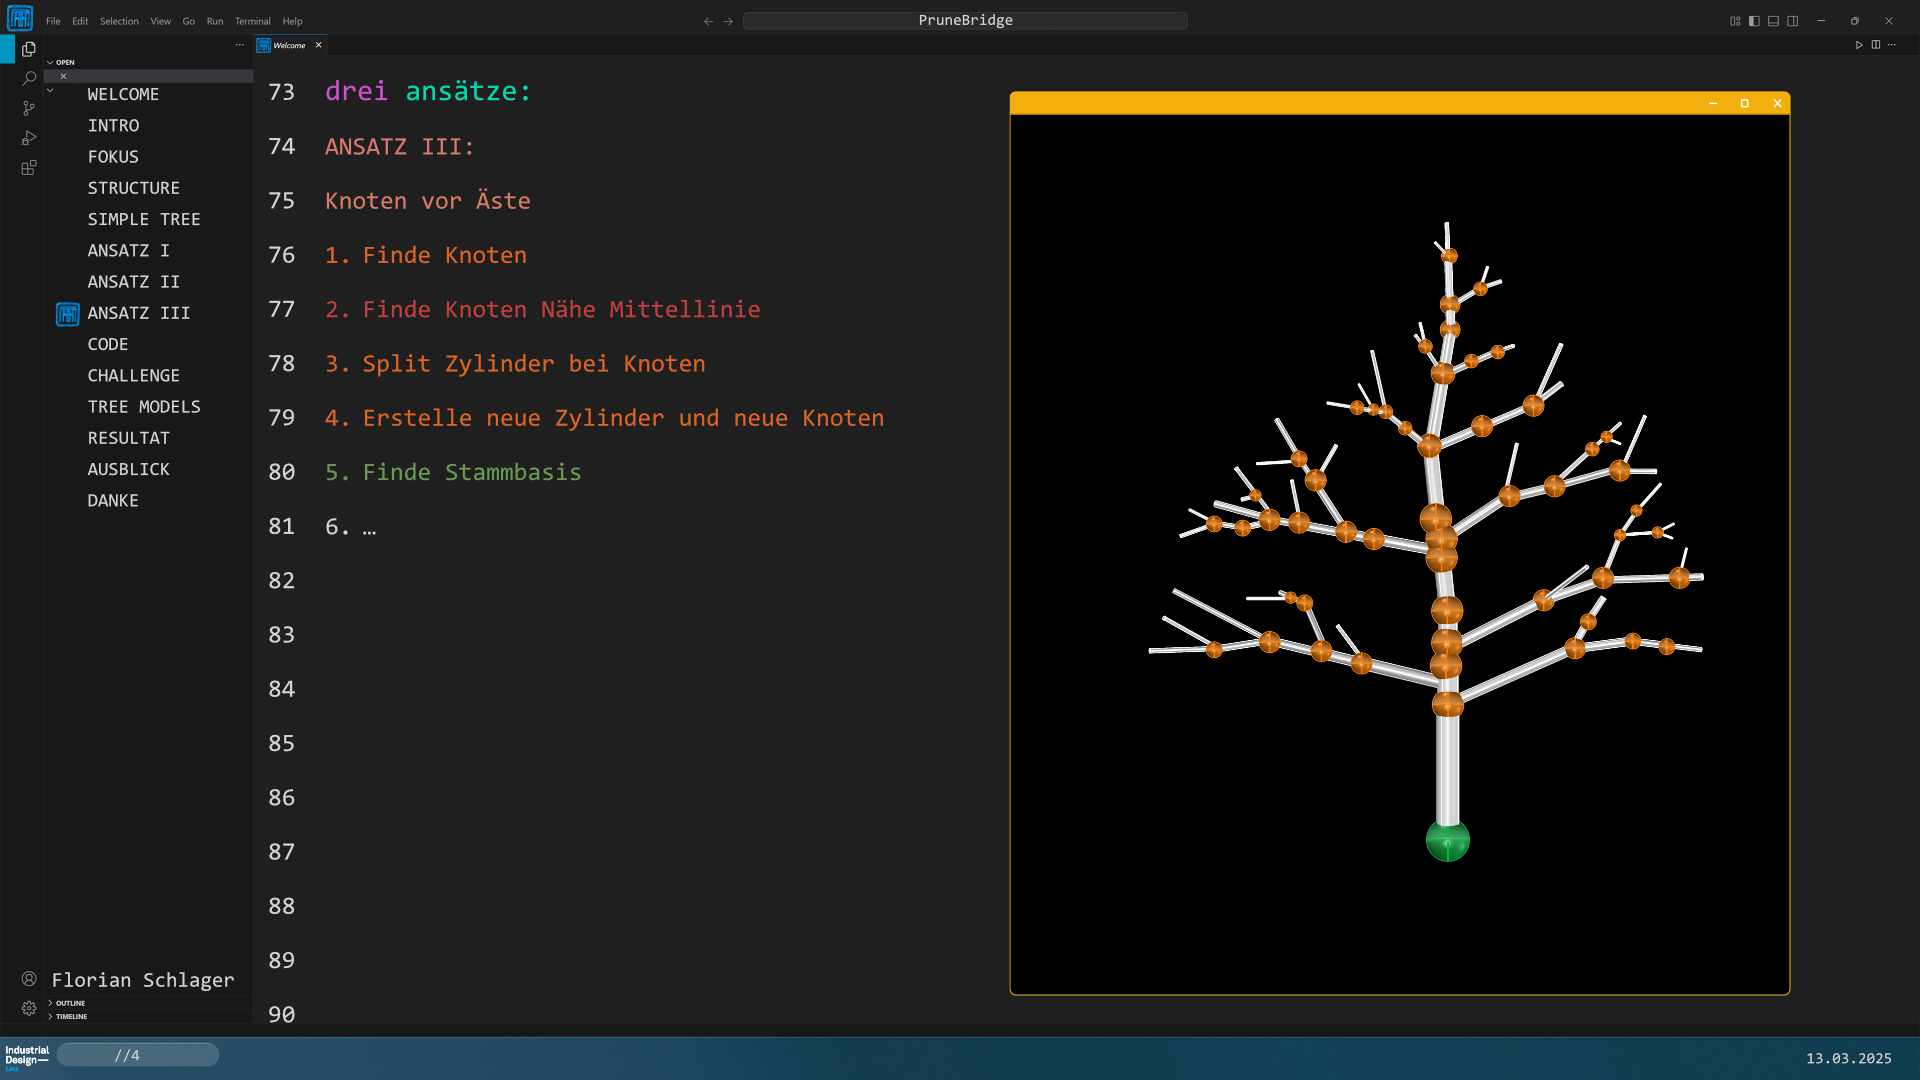Open the Selection menu
This screenshot has height=1080, width=1920.
119,21
